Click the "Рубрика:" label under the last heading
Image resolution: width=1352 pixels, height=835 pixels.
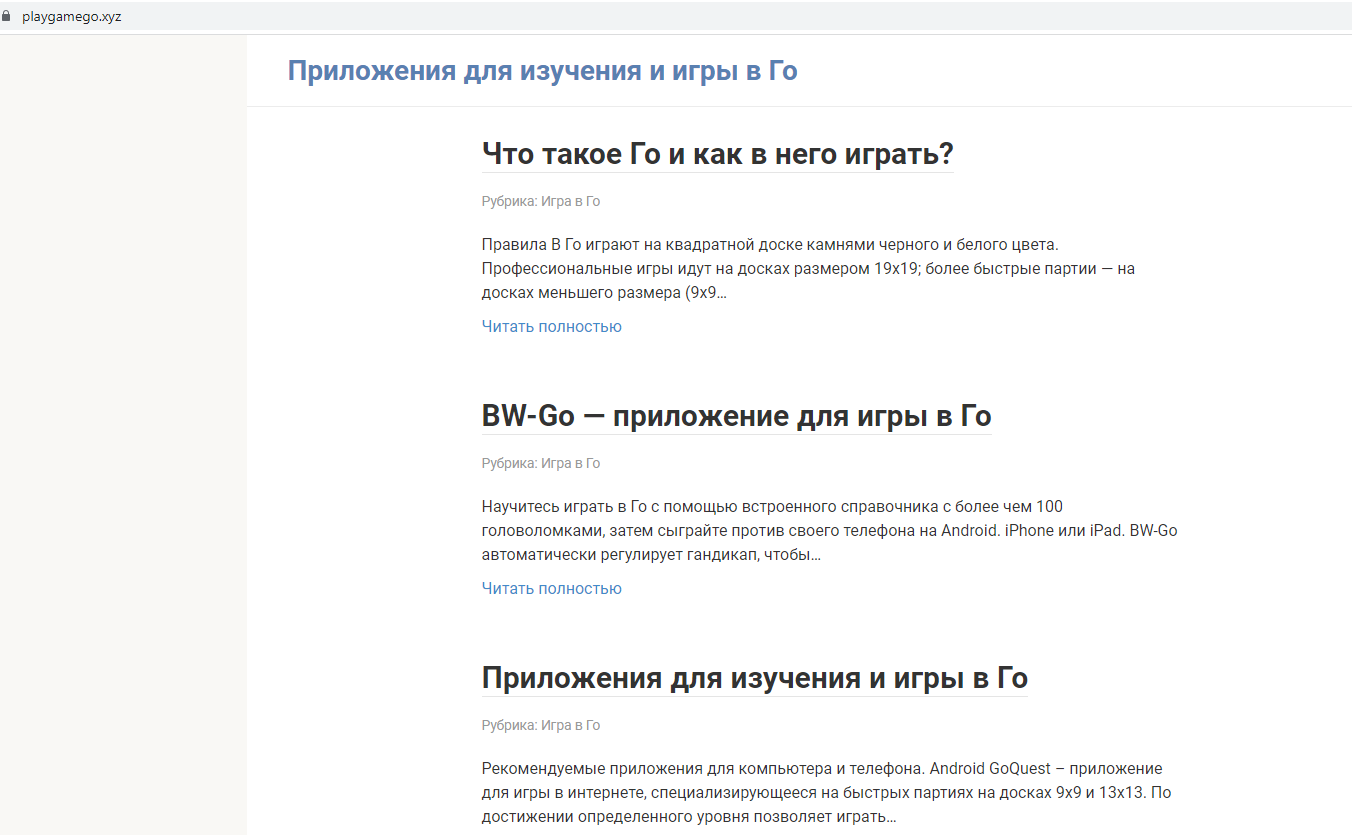(x=509, y=725)
